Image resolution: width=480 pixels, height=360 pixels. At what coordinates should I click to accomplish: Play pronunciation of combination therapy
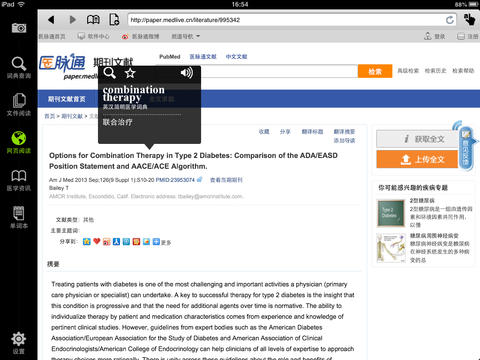click(x=187, y=73)
